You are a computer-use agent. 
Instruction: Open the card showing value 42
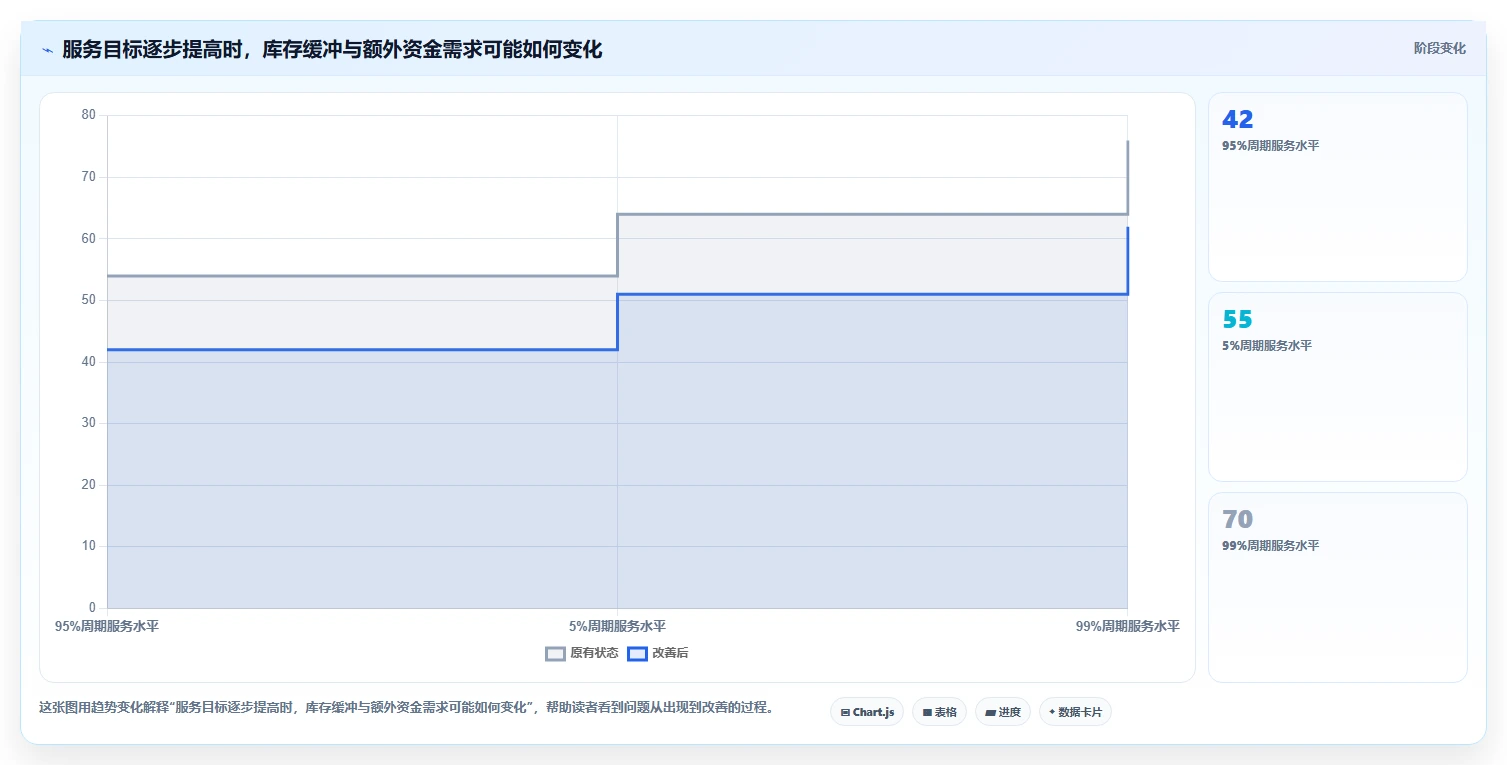click(x=1338, y=187)
